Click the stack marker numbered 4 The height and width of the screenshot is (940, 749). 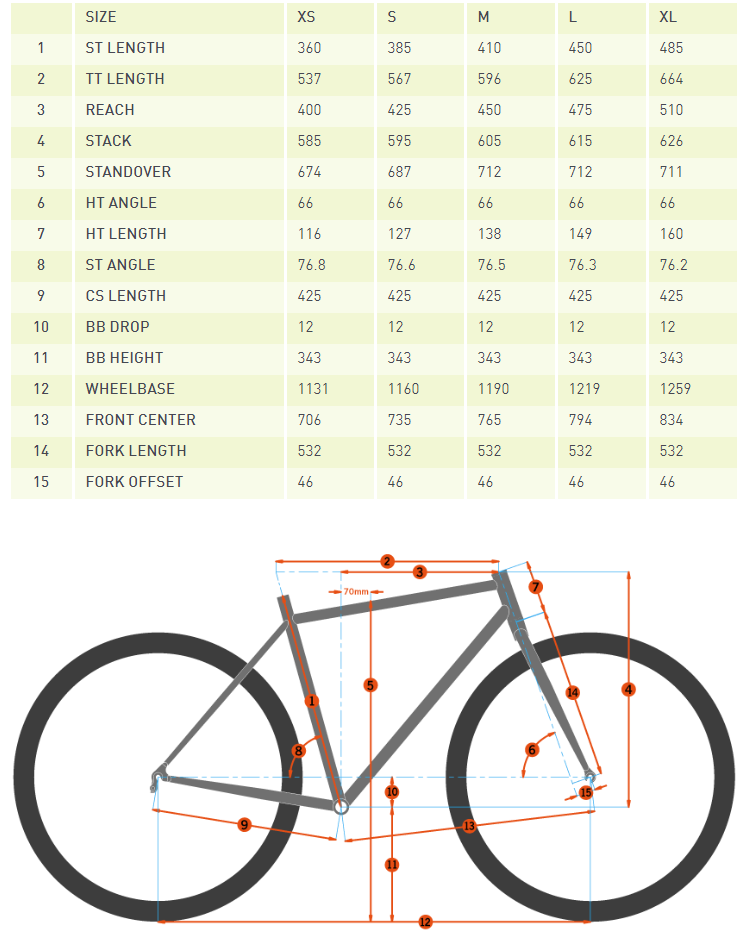point(628,689)
